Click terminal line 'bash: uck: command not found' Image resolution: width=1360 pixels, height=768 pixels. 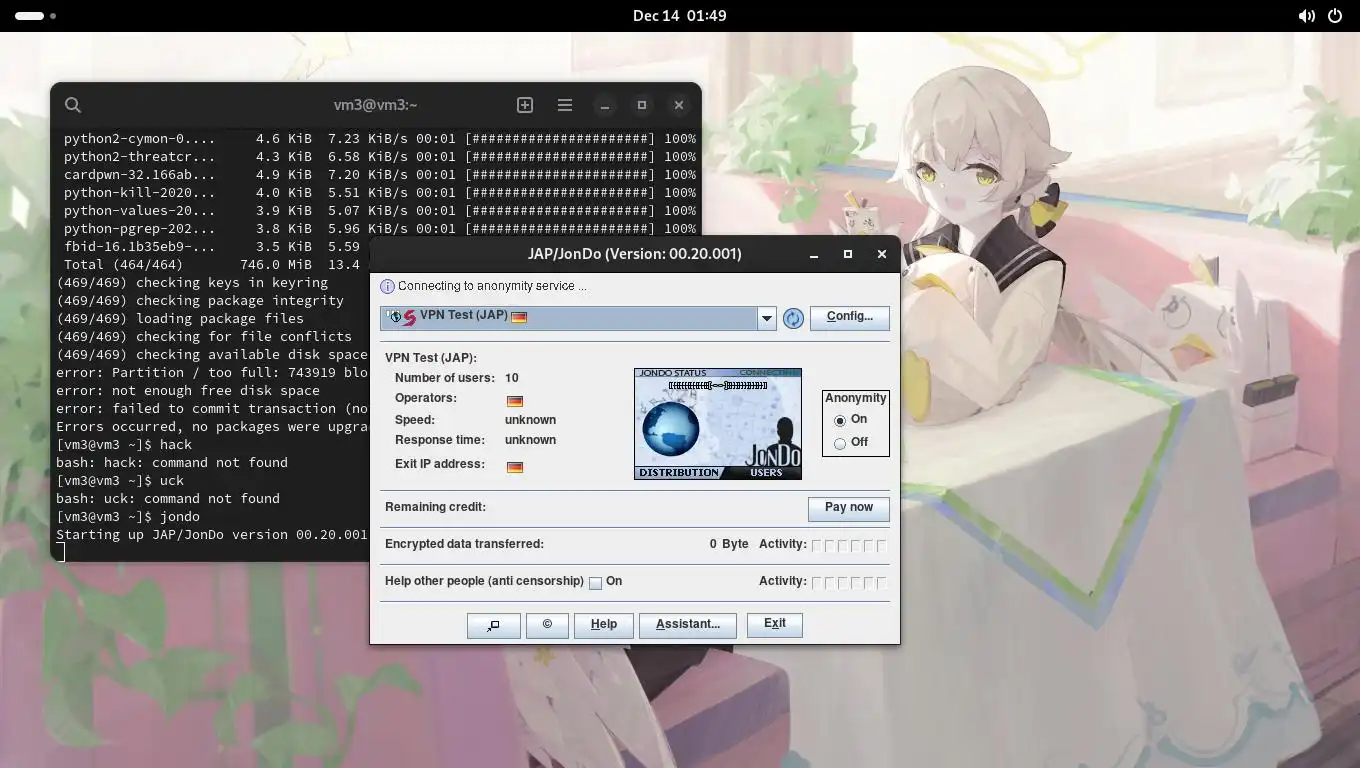coord(168,498)
